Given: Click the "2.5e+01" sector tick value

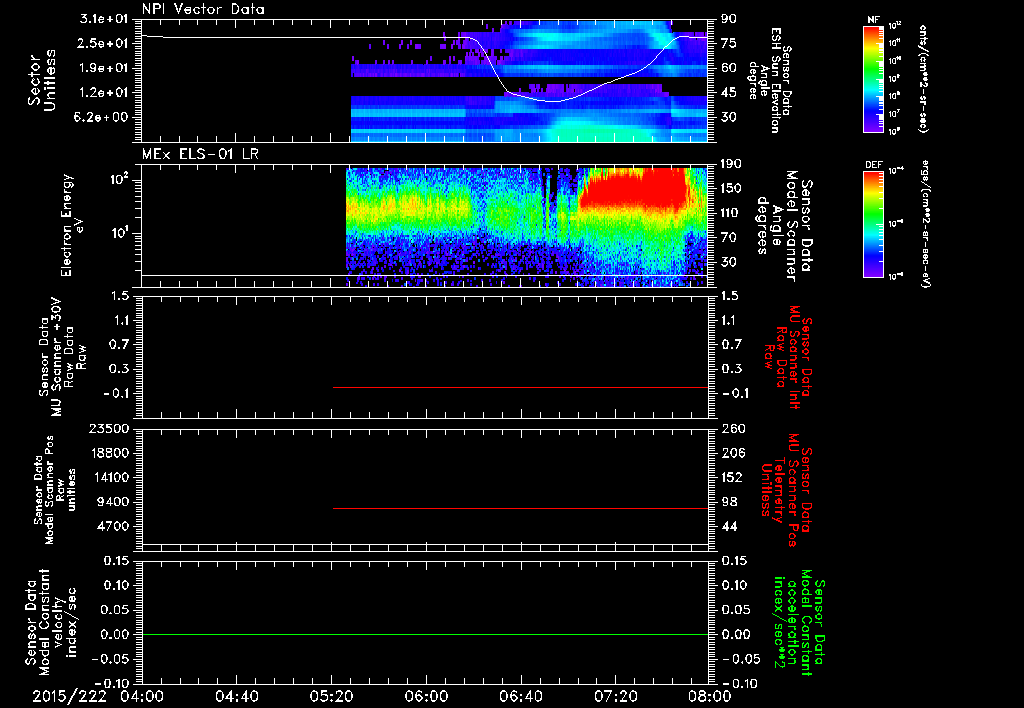Looking at the screenshot, I should [104, 43].
